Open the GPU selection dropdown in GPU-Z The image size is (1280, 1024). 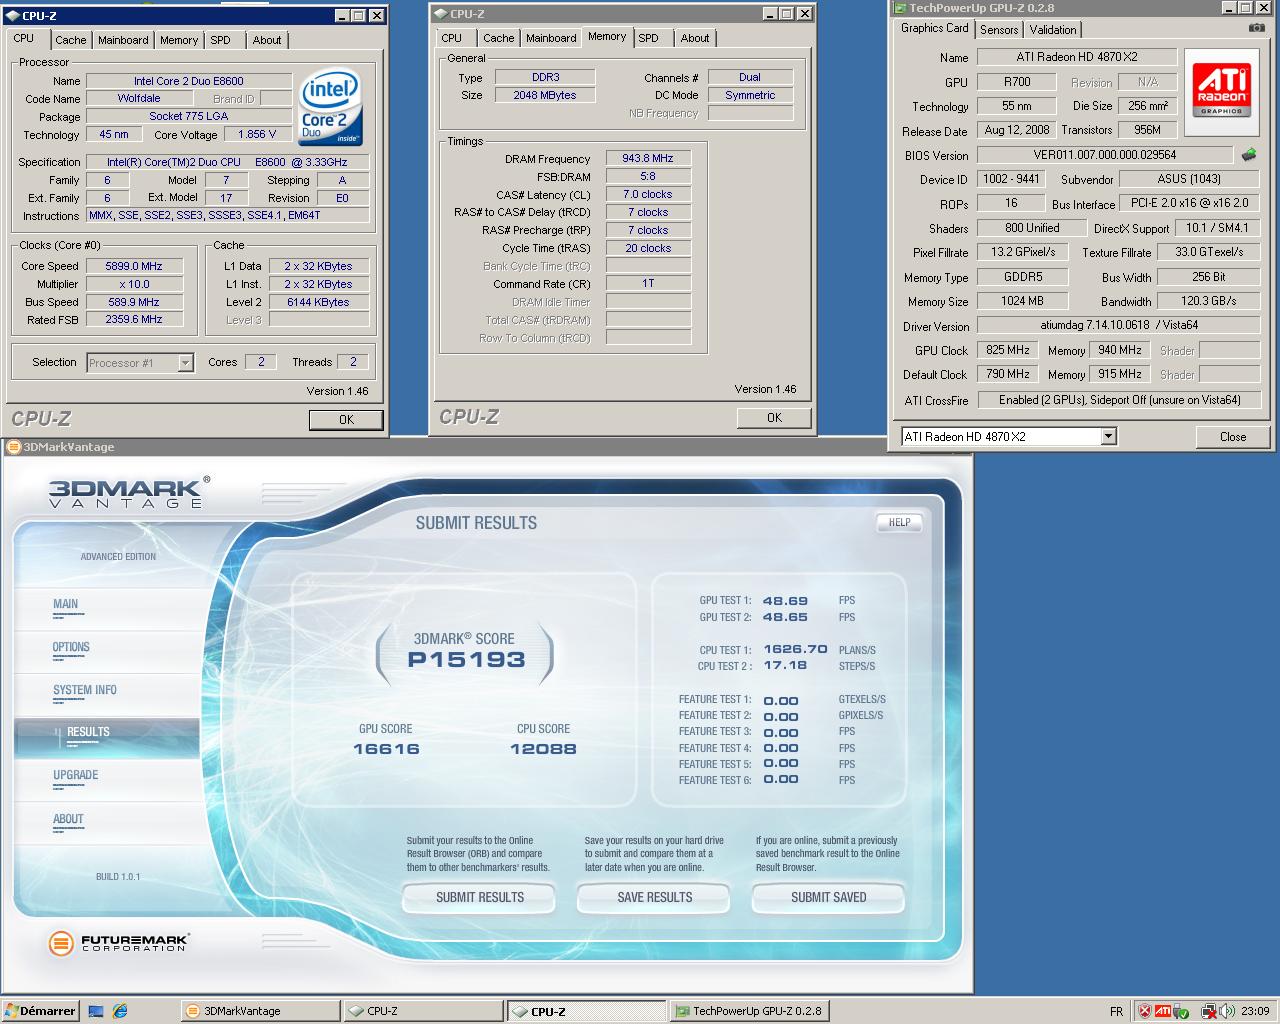point(1108,436)
